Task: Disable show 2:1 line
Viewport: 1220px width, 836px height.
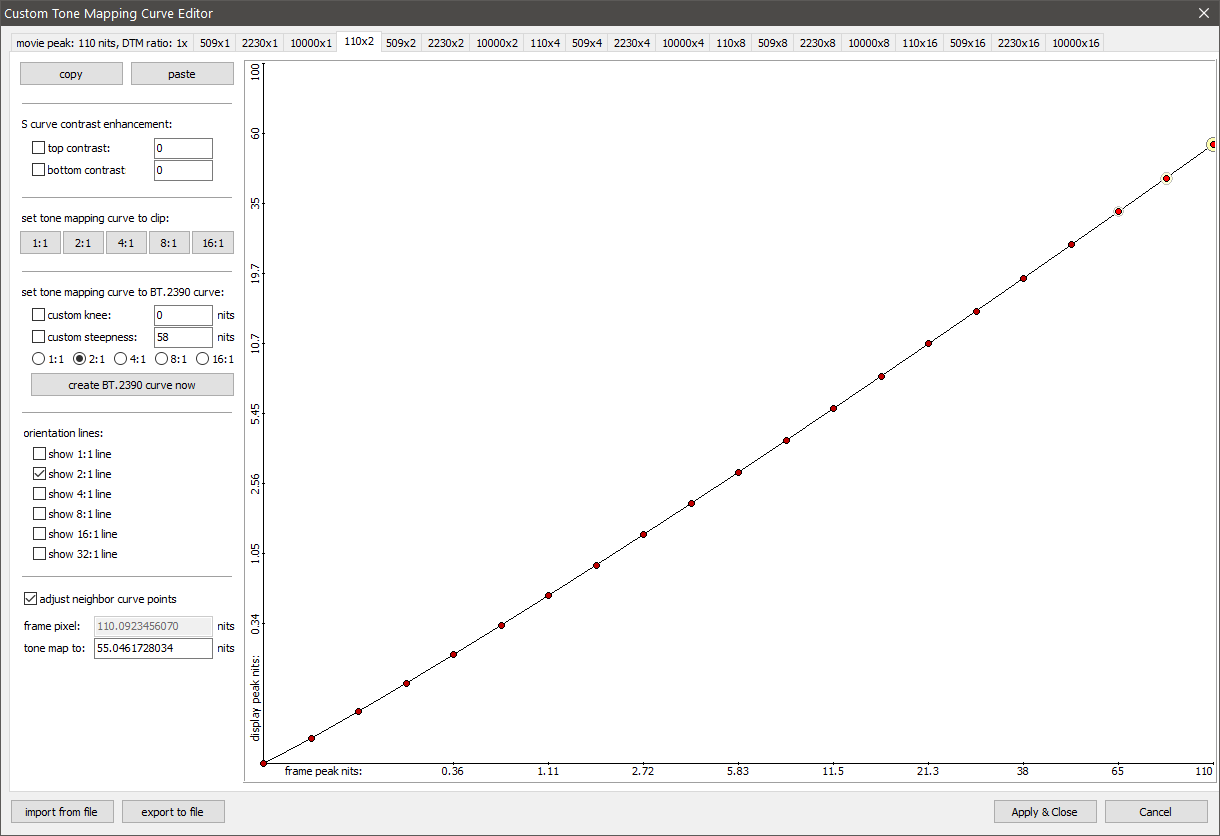Action: click(x=39, y=474)
